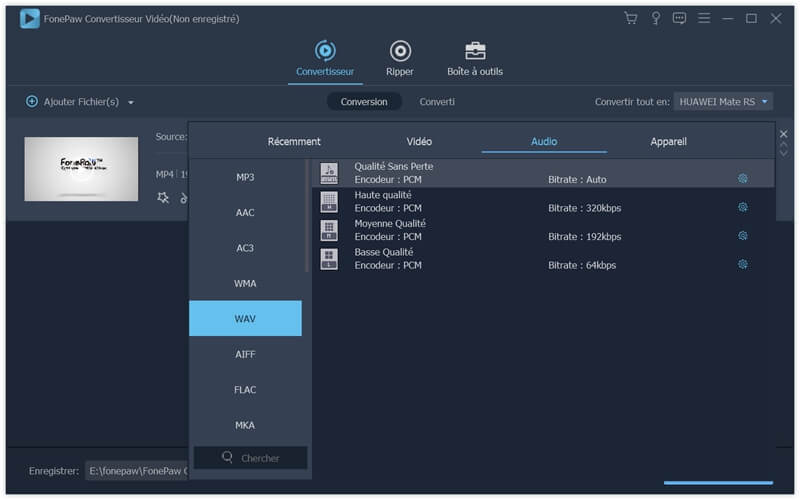Click the Bitrate : 320kbps value
The height and width of the screenshot is (500, 800).
(585, 208)
